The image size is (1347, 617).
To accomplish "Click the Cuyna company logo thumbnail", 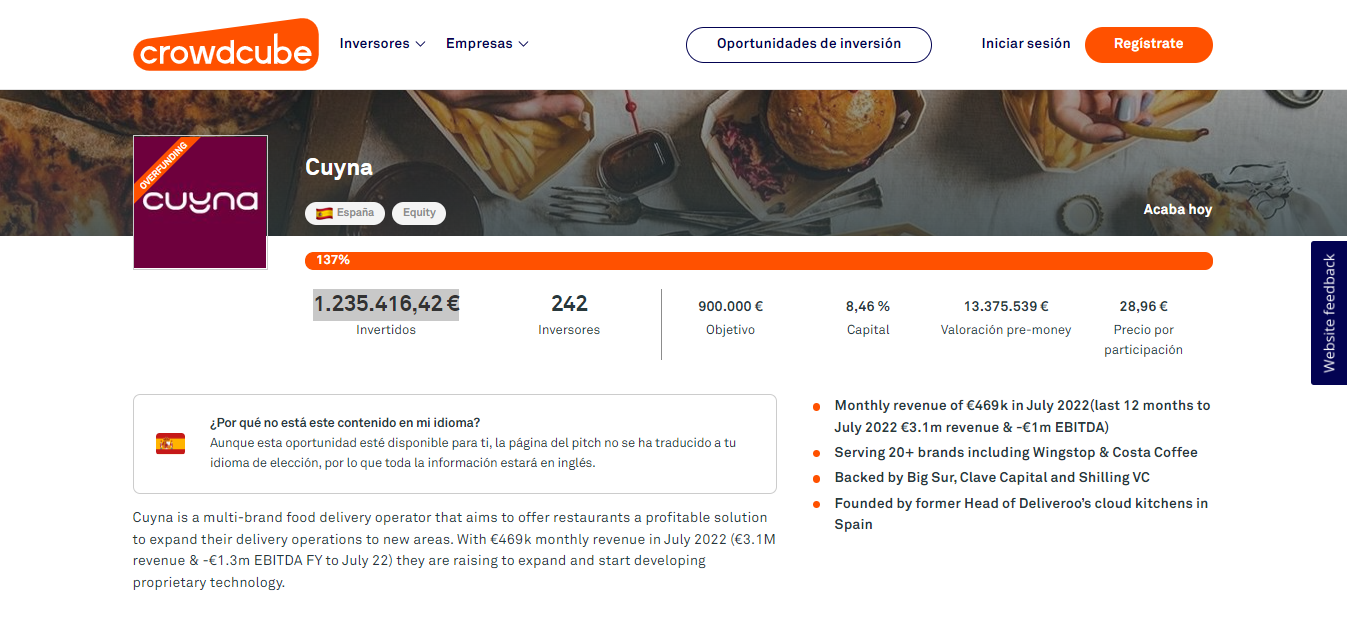I will 200,202.
